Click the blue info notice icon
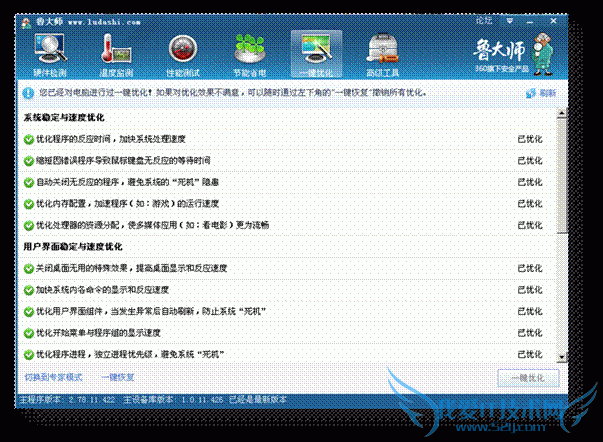This screenshot has width=603, height=442. tap(28, 93)
